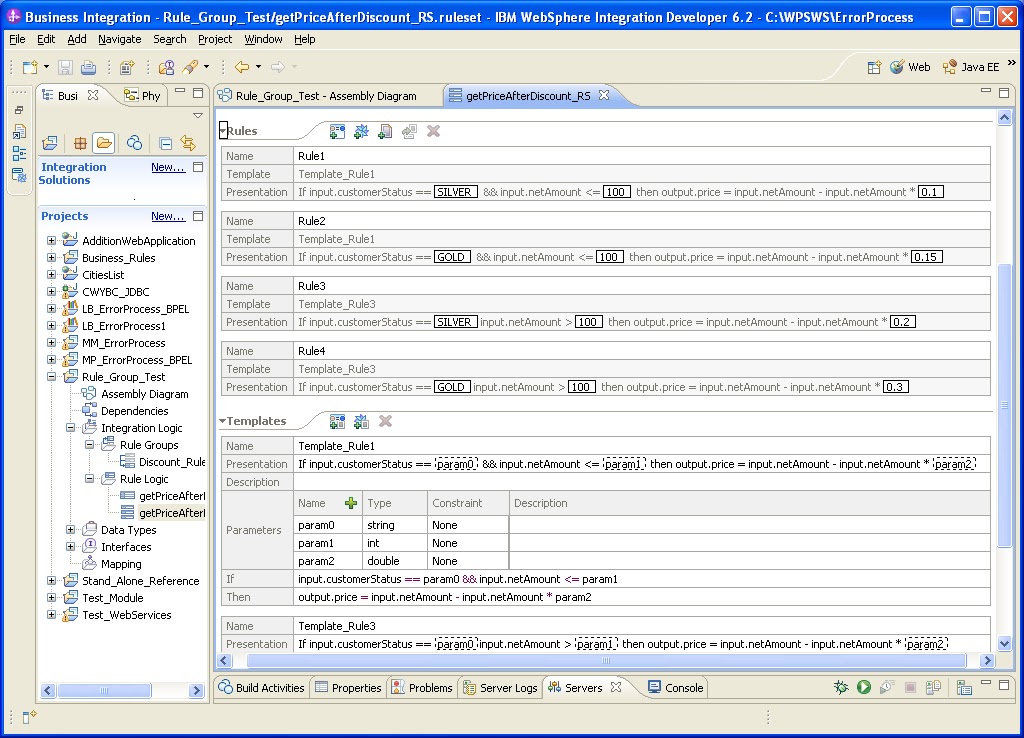Open dropdown arrow beside Back arrow
This screenshot has height=738, width=1024.
click(259, 67)
